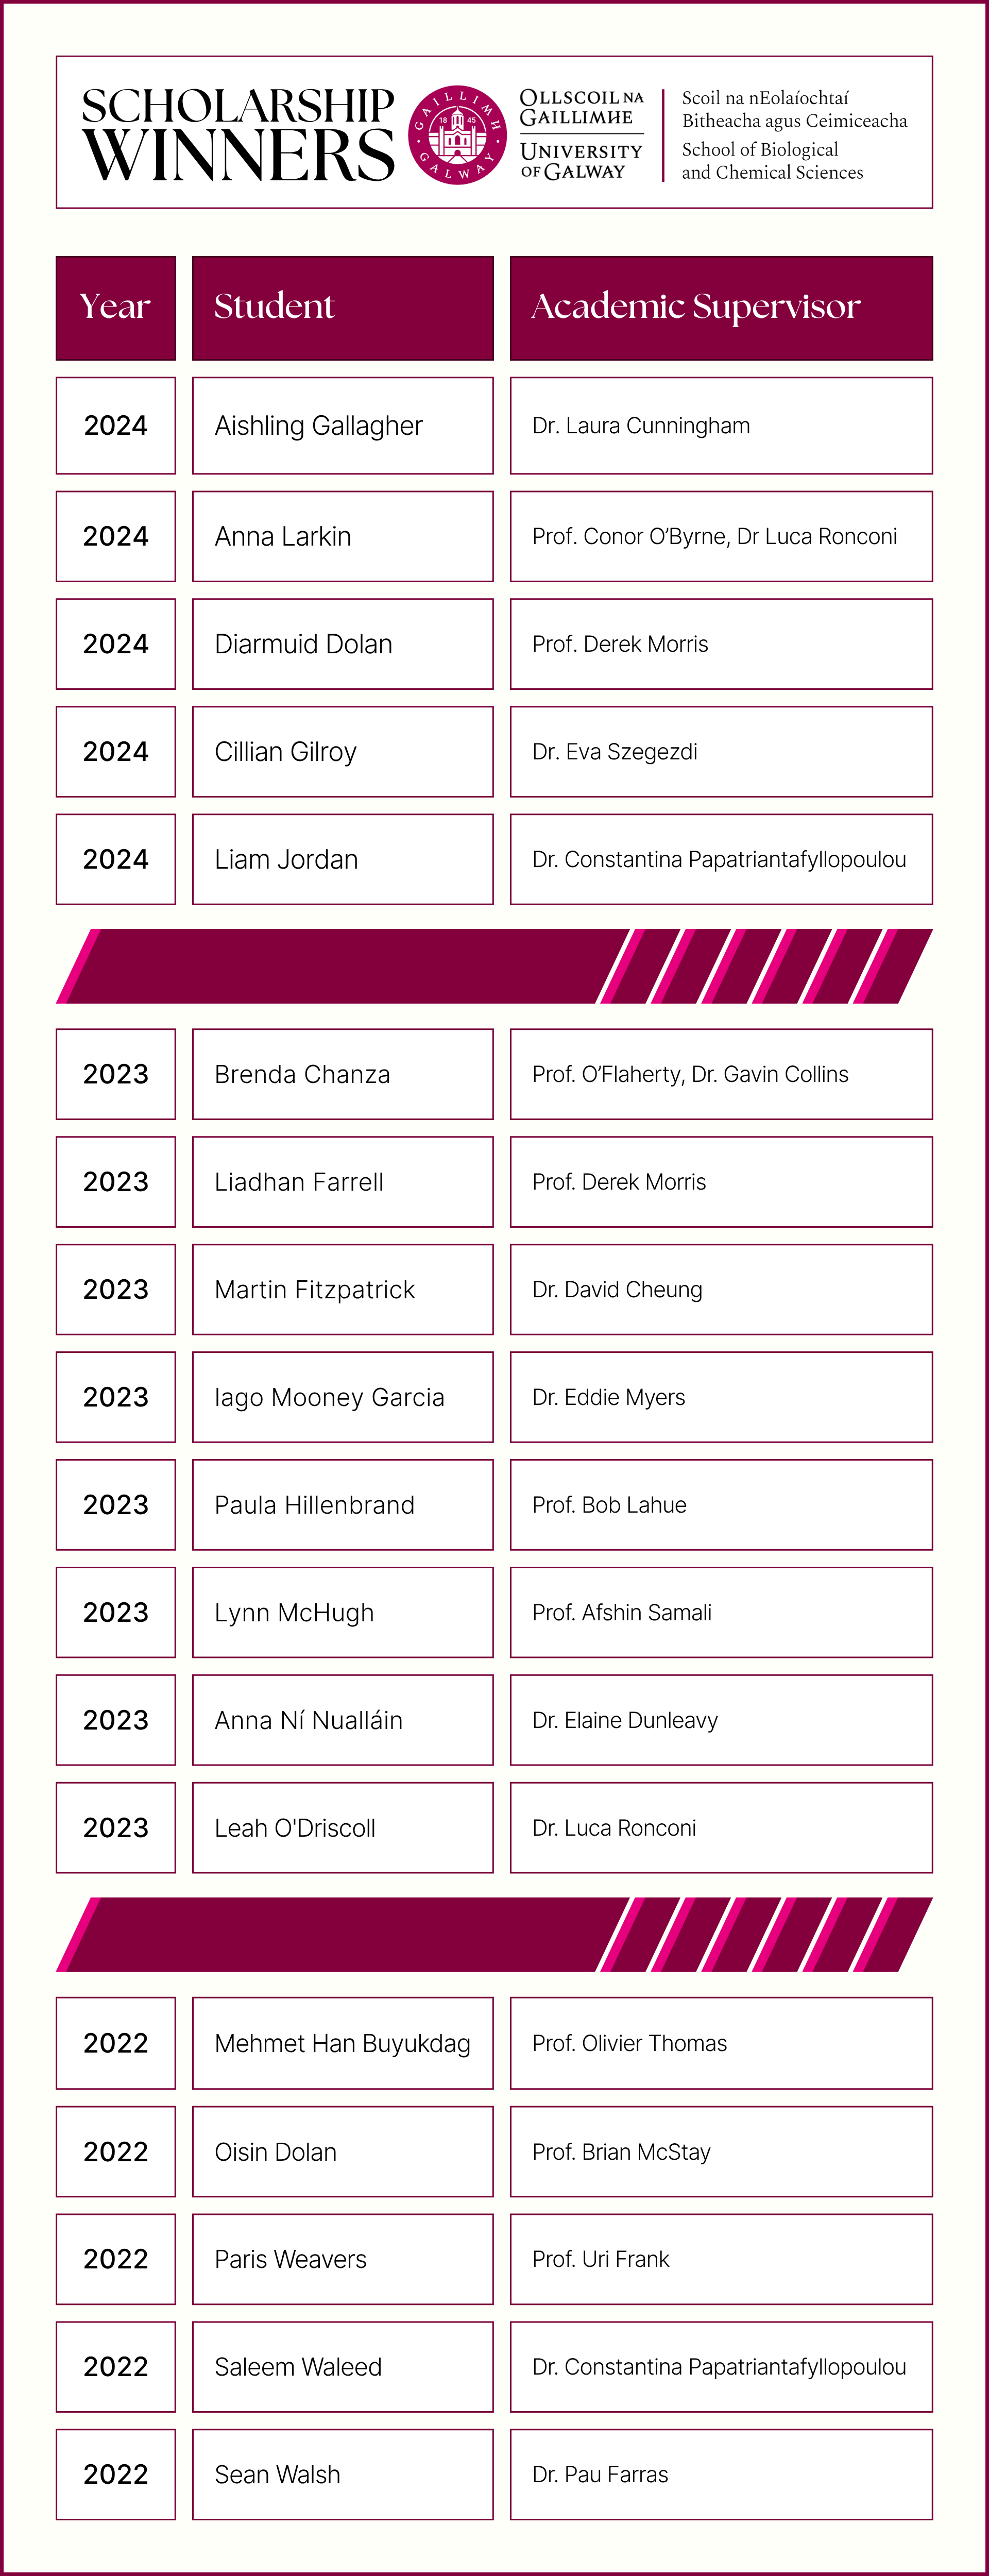Click the Brenda Chanza student cell

342,1074
